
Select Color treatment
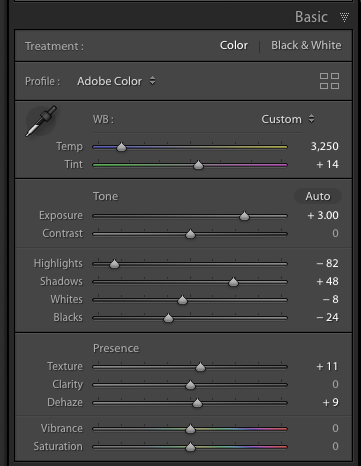(234, 45)
